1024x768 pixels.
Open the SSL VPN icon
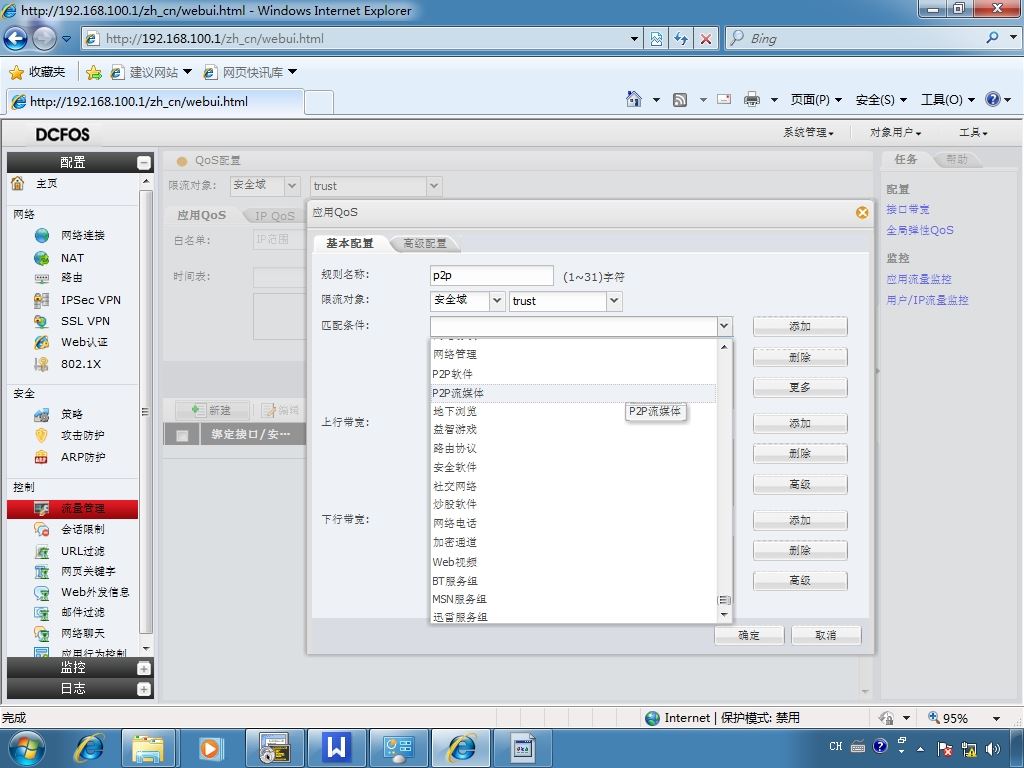pos(42,321)
